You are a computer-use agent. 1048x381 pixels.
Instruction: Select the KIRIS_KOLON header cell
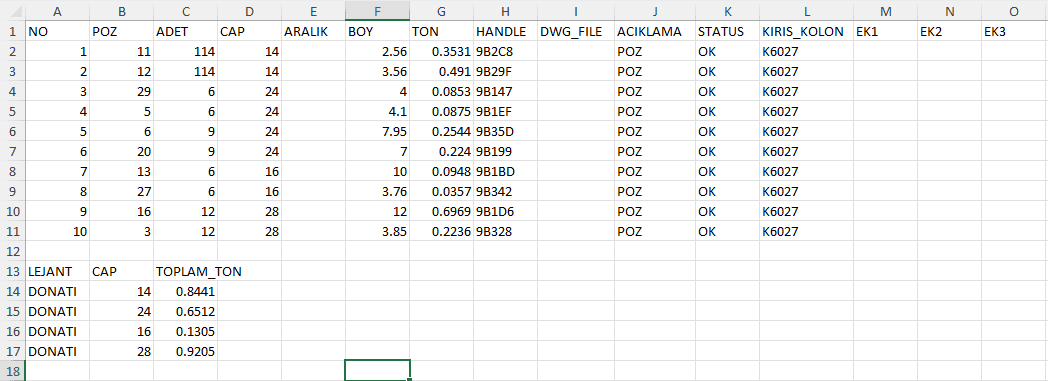point(807,31)
